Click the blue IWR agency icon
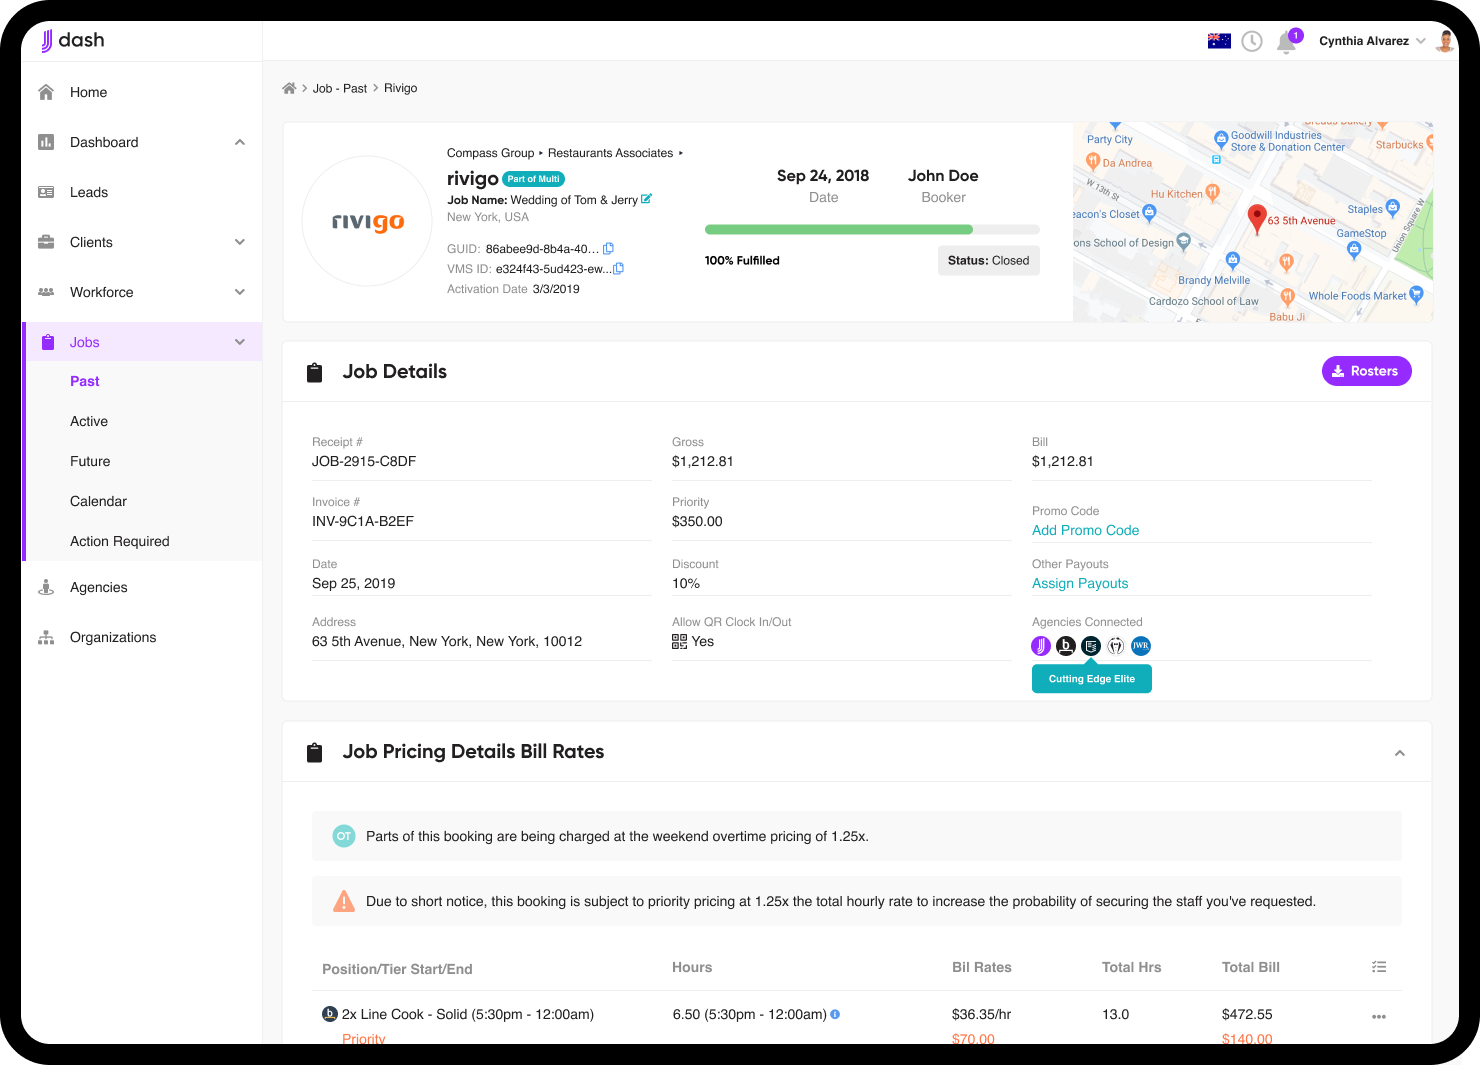The image size is (1480, 1065). point(1141,646)
